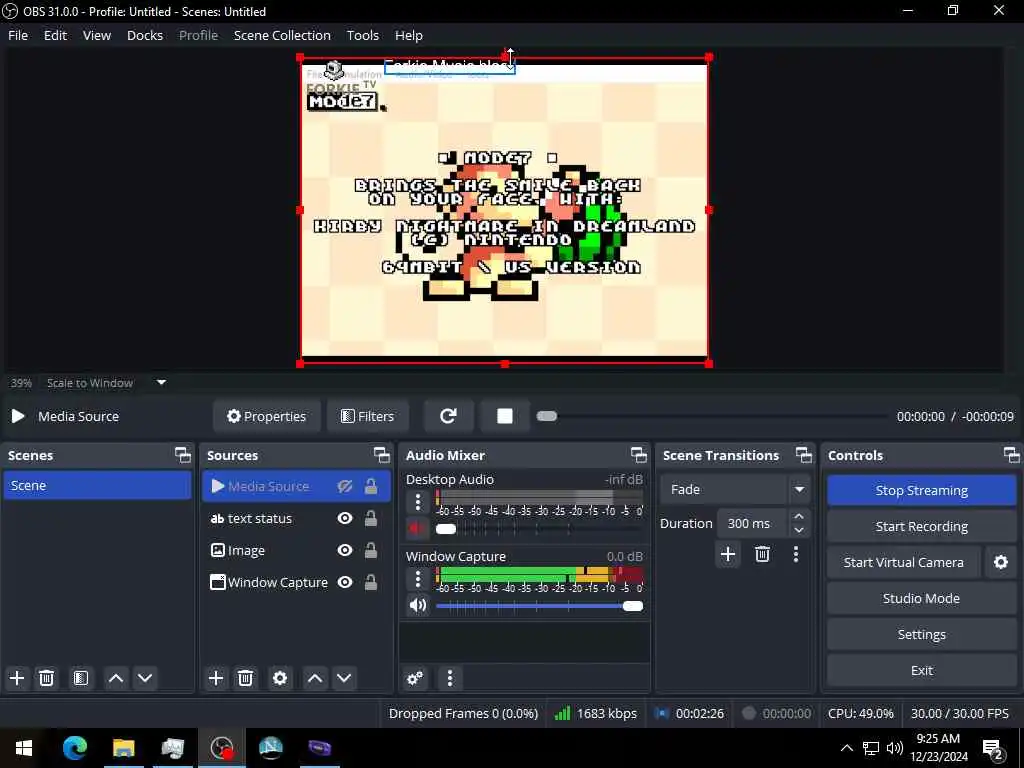Viewport: 1024px width, 768px height.
Task: Open Desktop Audio options three-dots
Action: (418, 502)
